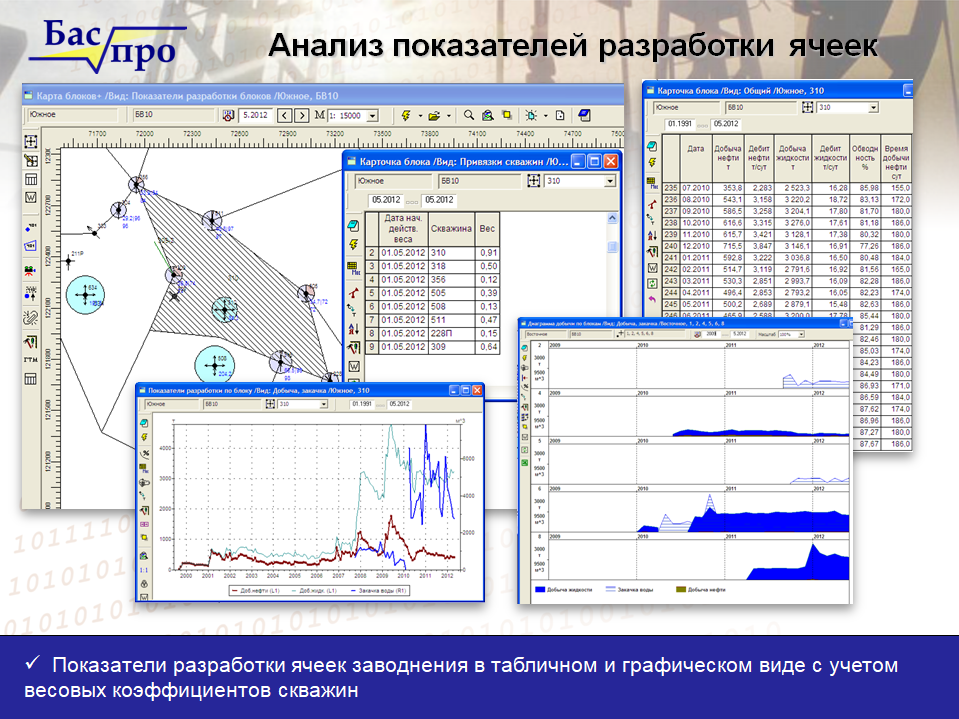This screenshot has width=959, height=719.
Task: Click the blue cube icon in map toolbar
Action: coord(584,115)
